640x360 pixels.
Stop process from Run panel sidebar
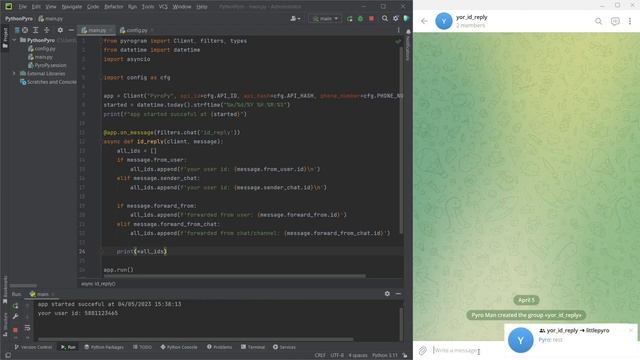(16, 329)
